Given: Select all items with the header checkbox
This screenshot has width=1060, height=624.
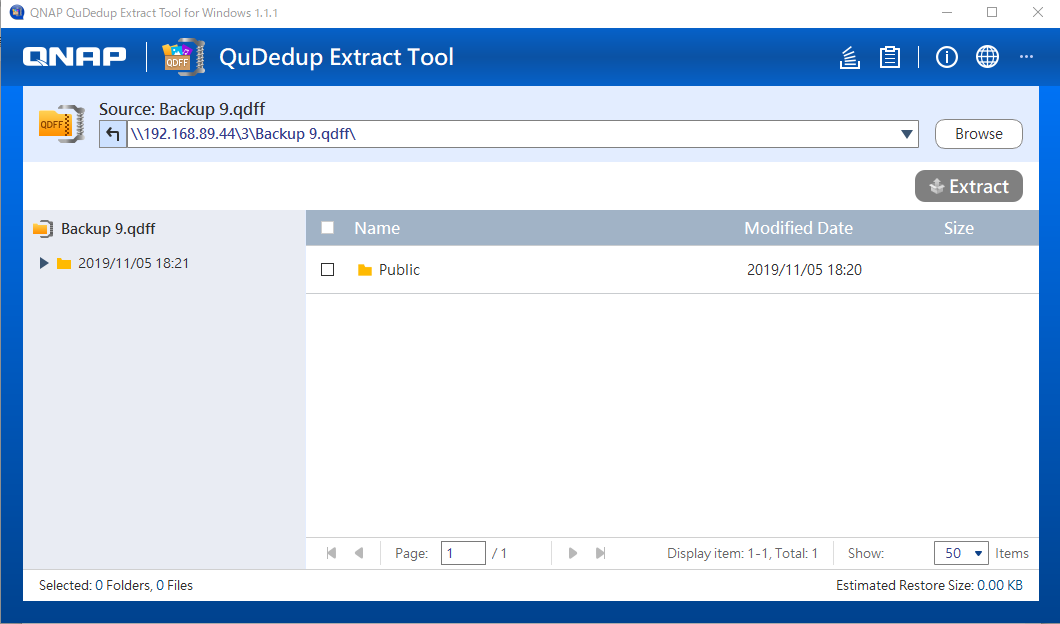Looking at the screenshot, I should pos(327,228).
